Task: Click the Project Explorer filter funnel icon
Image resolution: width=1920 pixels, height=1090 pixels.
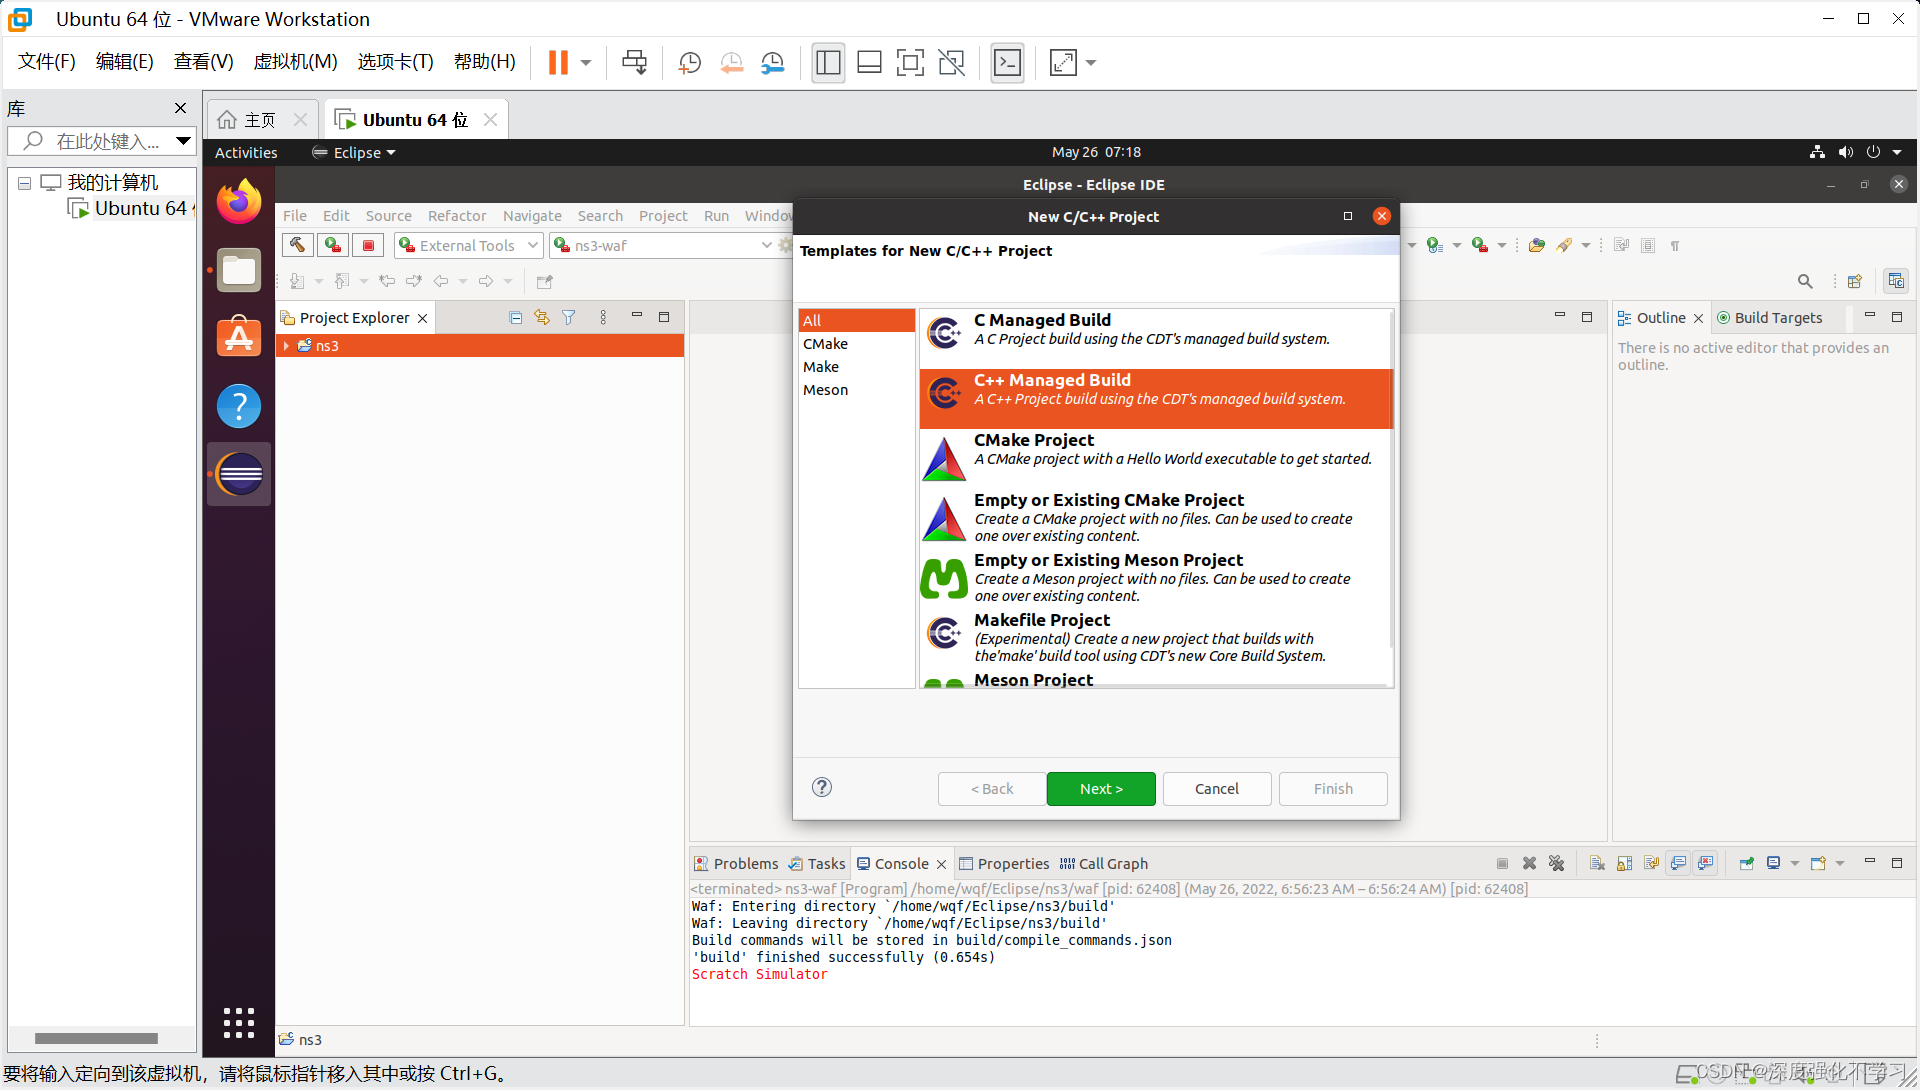Action: pos(569,318)
